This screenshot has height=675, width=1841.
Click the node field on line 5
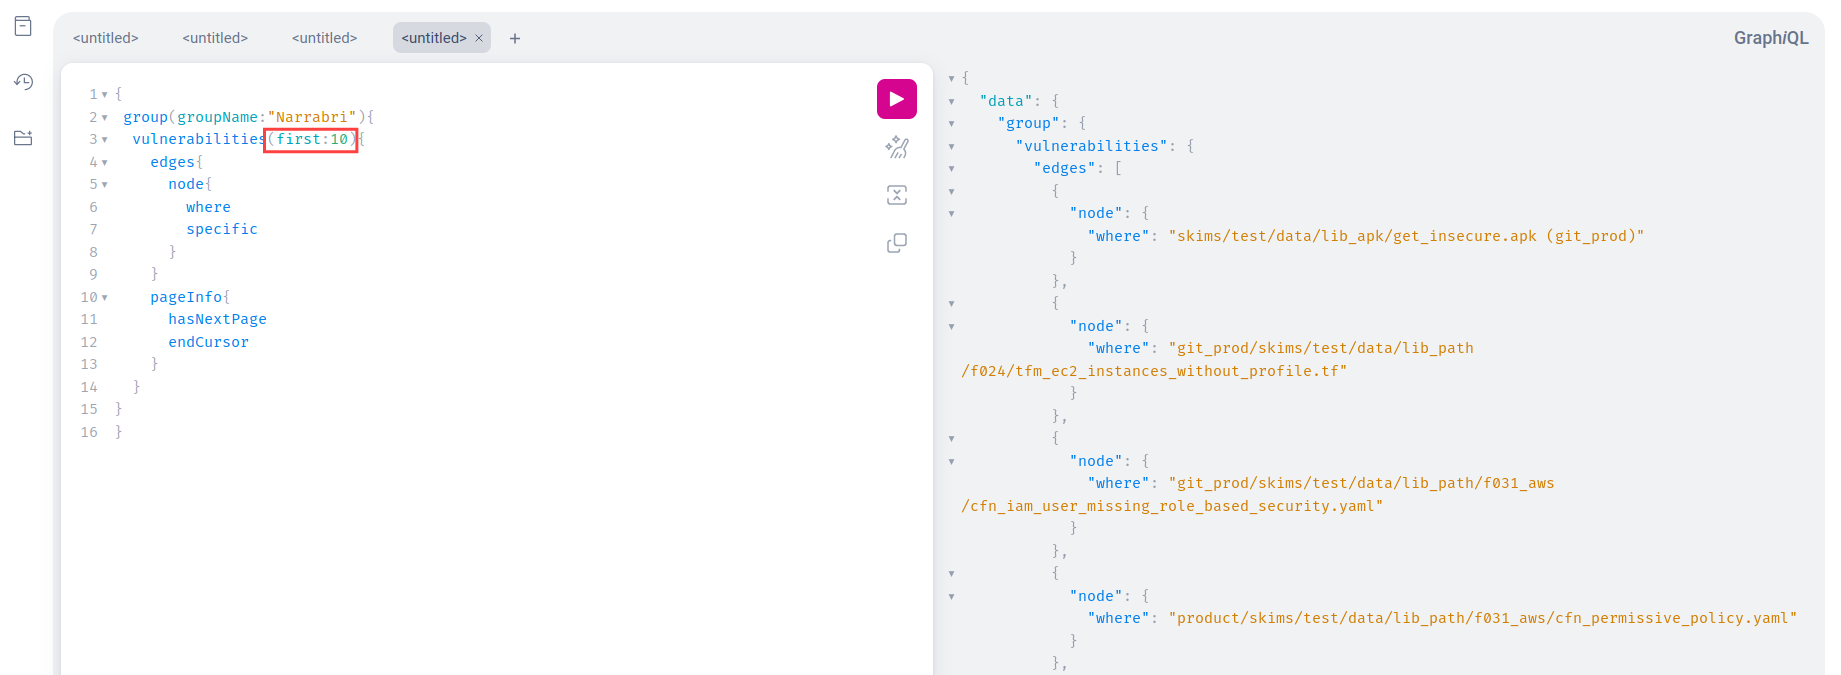[186, 184]
